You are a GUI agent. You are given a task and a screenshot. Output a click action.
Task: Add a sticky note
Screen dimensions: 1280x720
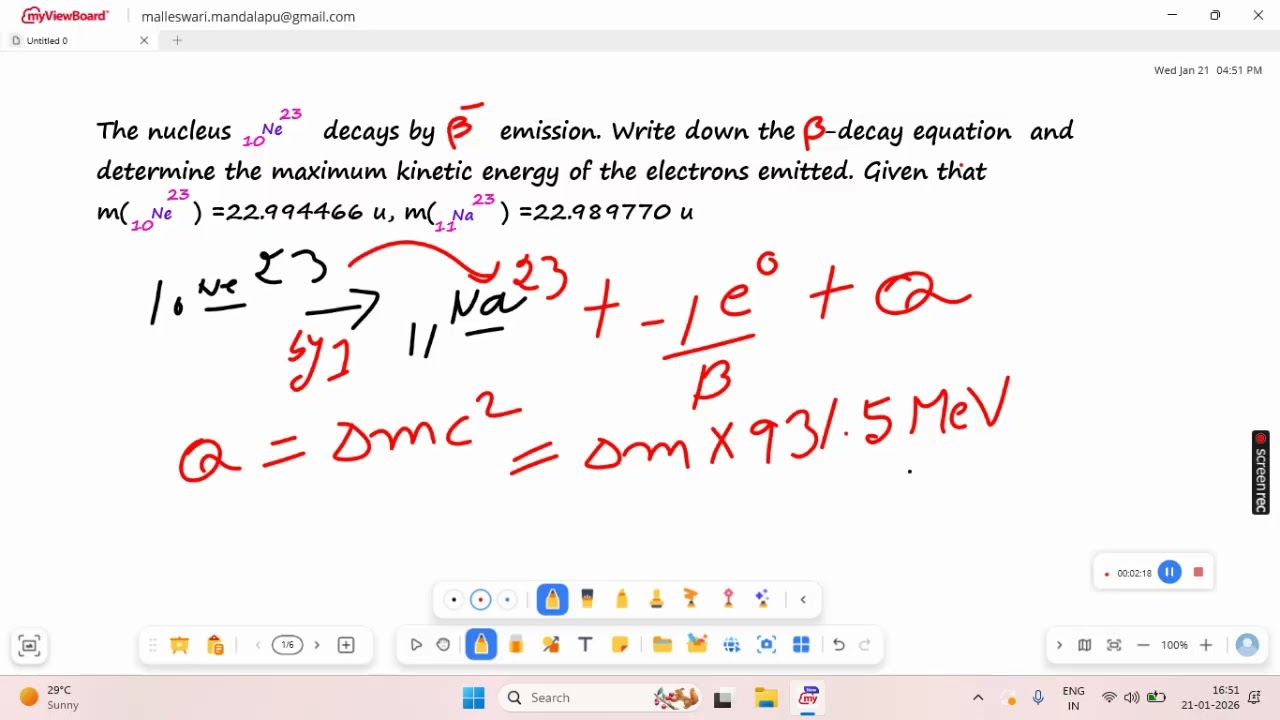[620, 645]
